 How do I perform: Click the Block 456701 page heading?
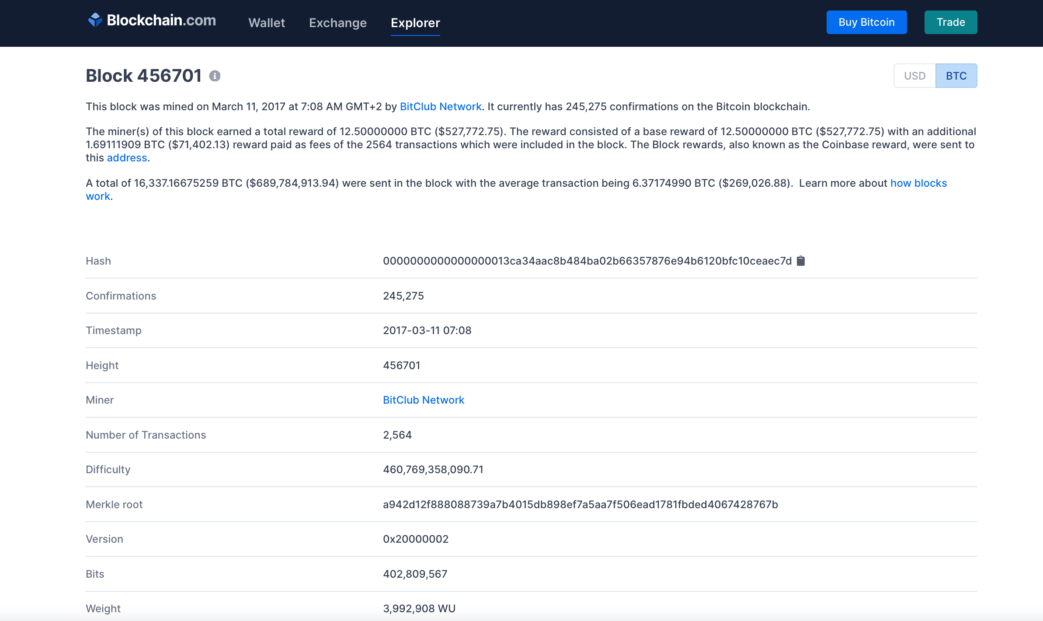tap(144, 76)
